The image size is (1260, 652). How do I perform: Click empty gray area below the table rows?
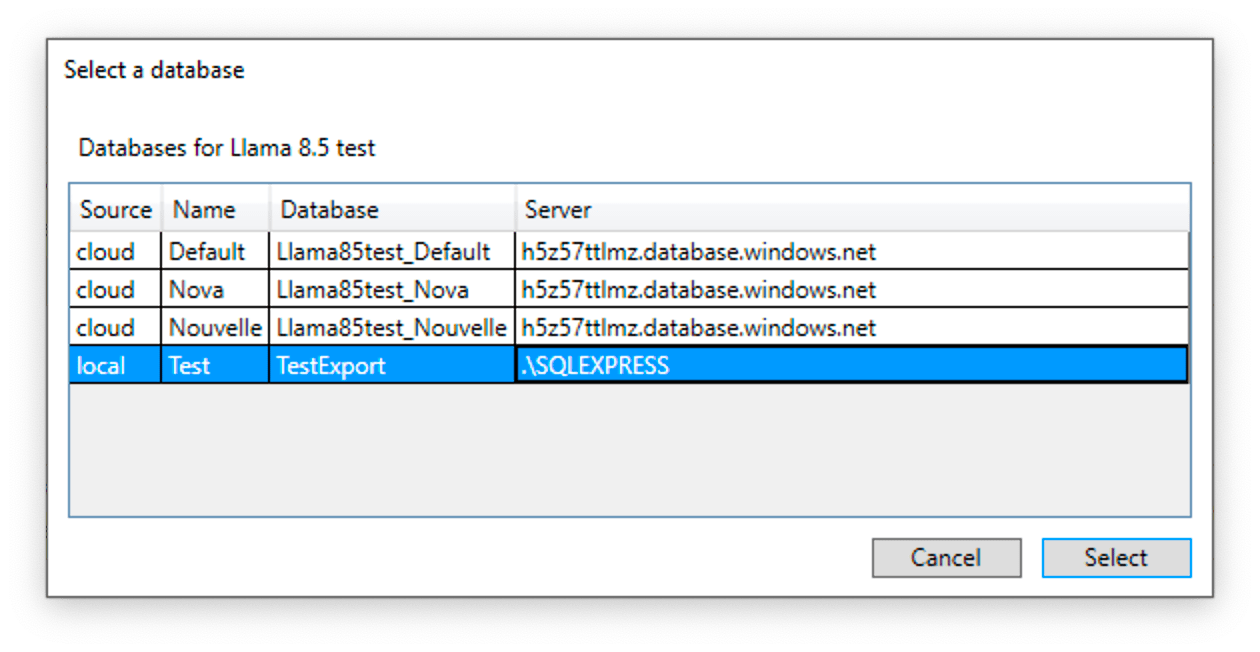point(628,450)
